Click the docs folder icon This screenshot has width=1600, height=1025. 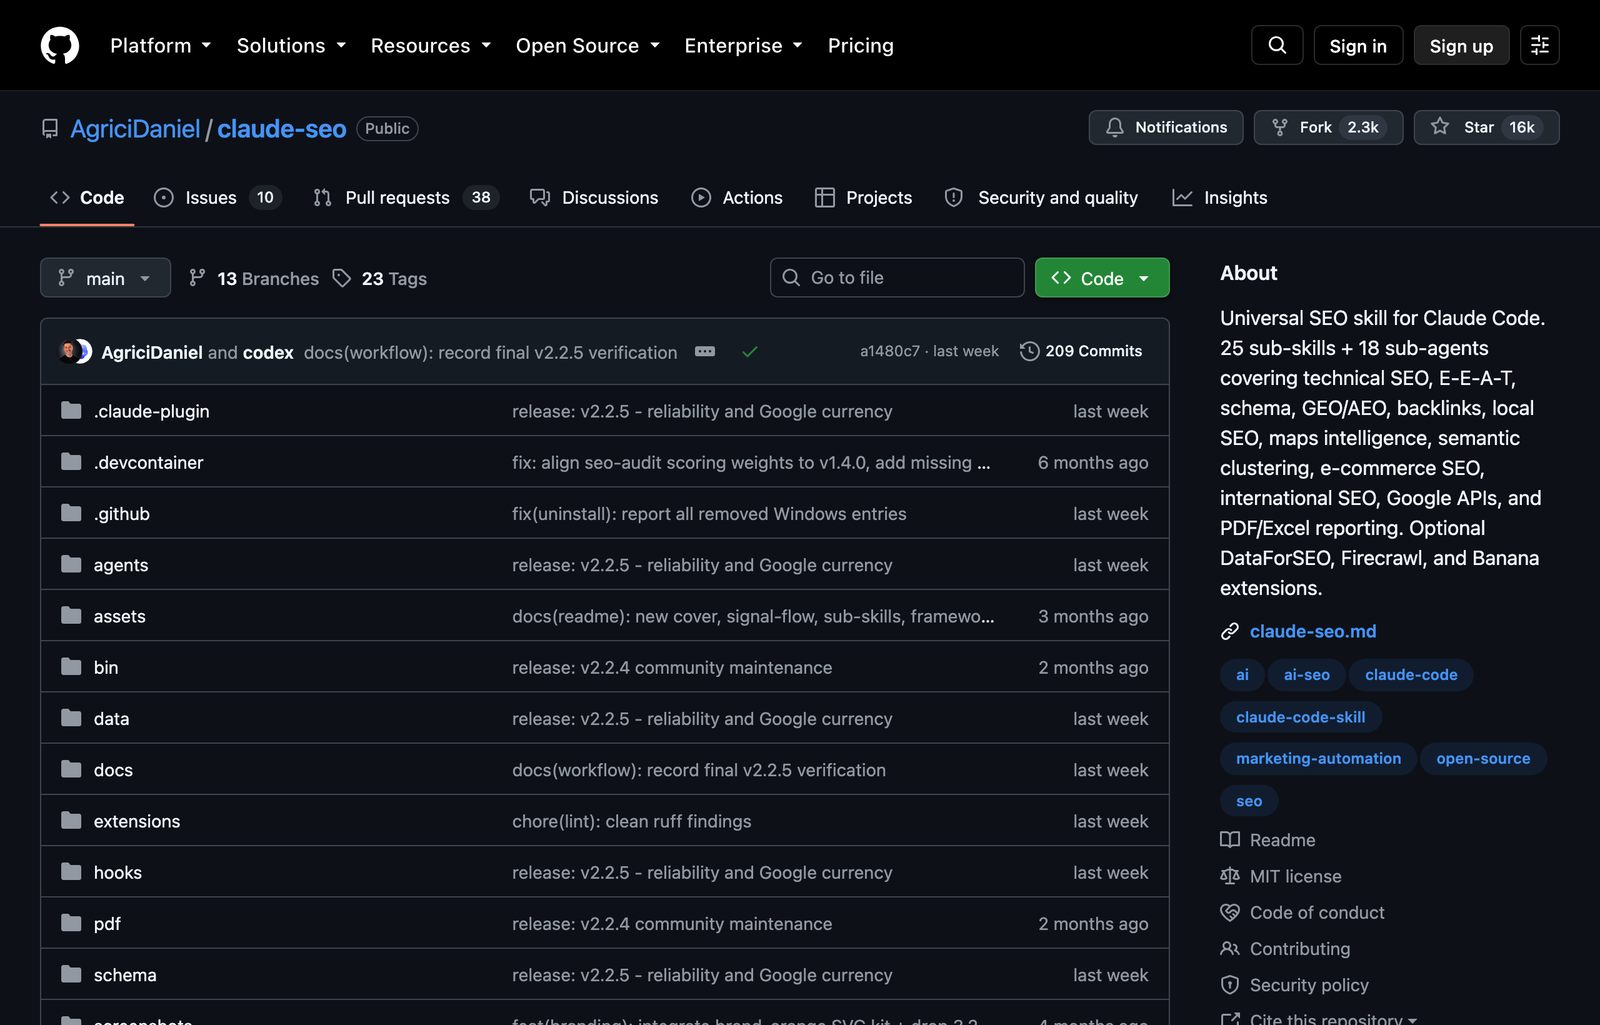pyautogui.click(x=71, y=769)
